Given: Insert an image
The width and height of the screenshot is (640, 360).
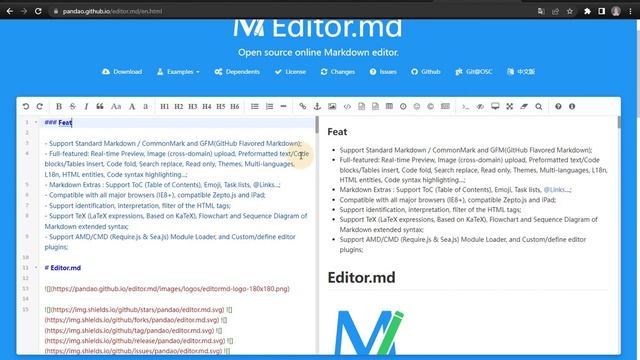Looking at the screenshot, I should tap(332, 107).
